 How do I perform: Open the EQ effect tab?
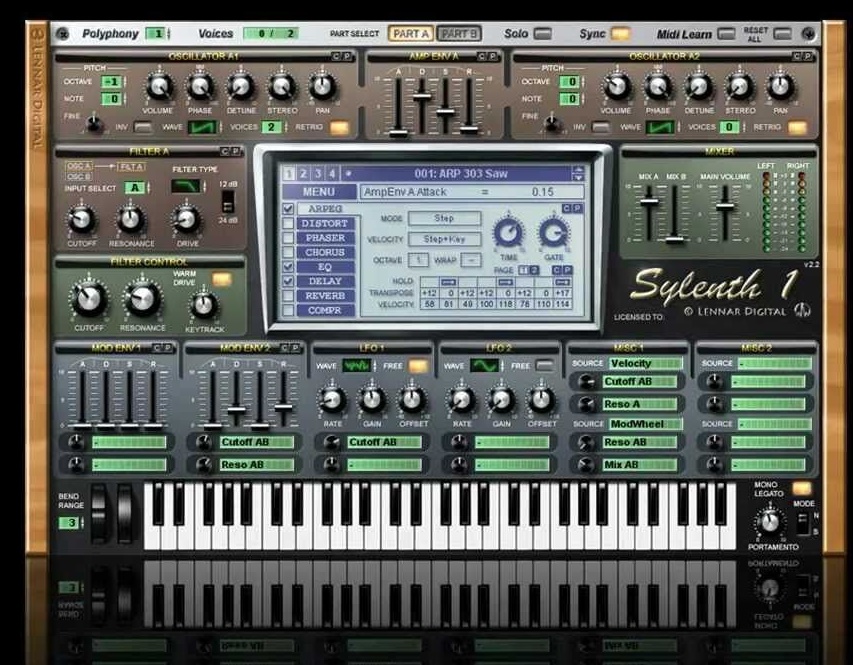pos(325,267)
